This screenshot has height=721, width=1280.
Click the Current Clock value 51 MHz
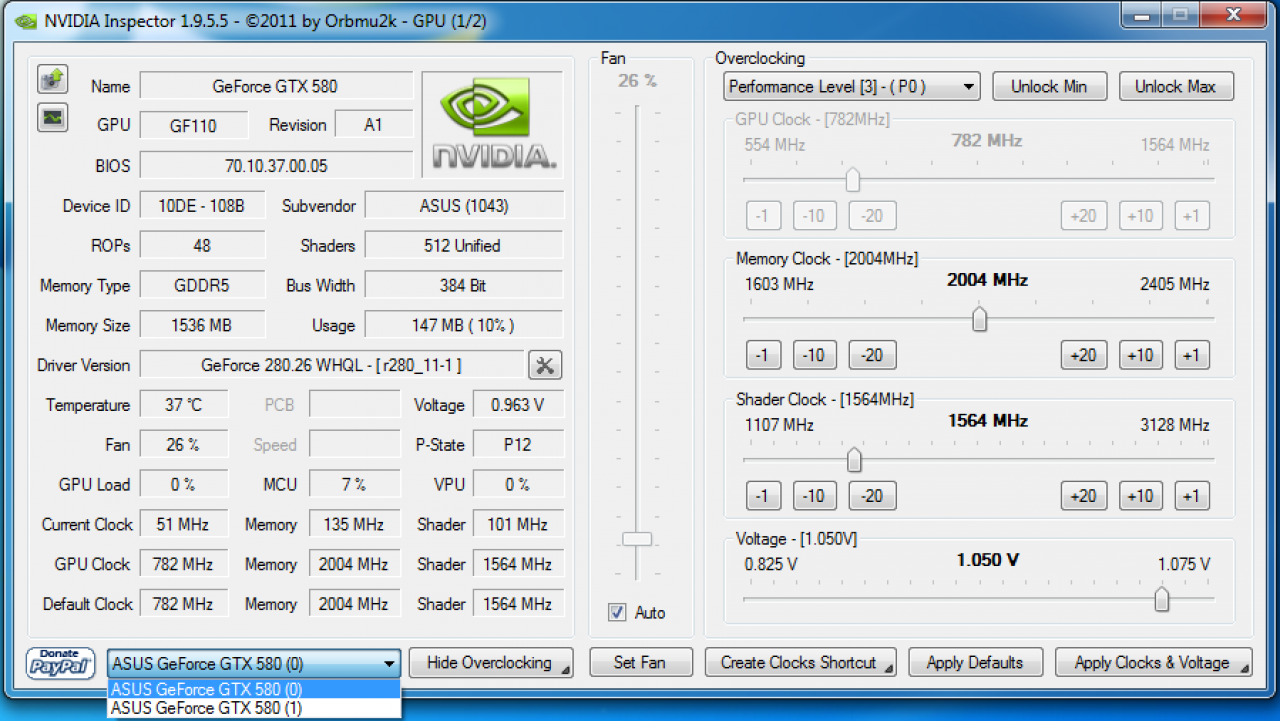[x=184, y=524]
